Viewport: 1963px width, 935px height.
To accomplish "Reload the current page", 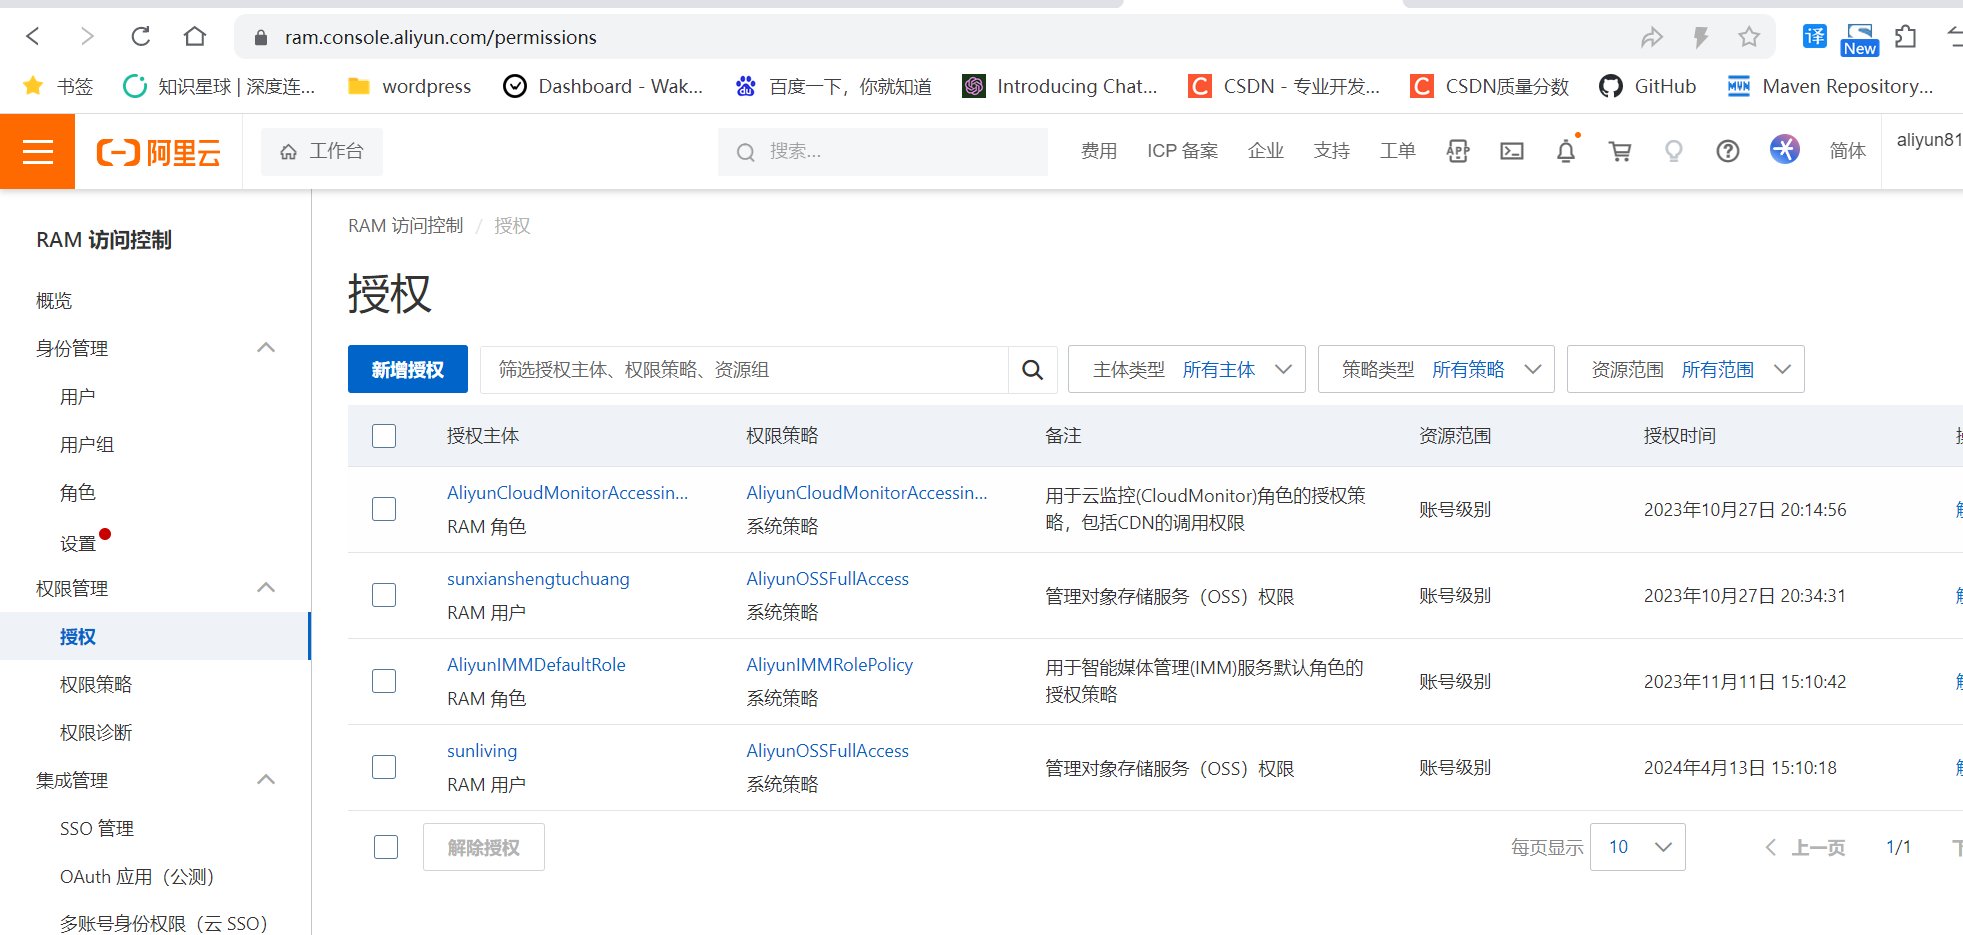I will [x=141, y=37].
